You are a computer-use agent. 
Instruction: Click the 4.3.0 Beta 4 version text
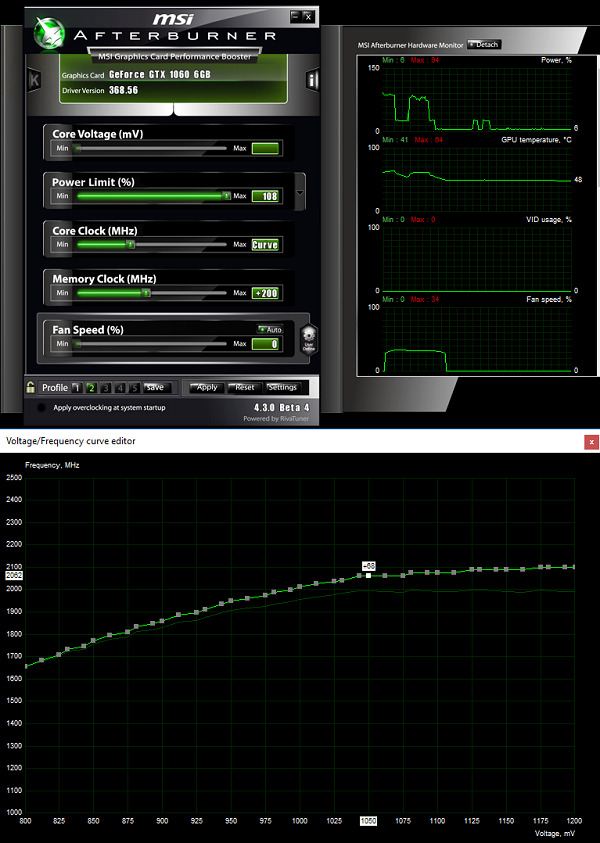point(282,408)
